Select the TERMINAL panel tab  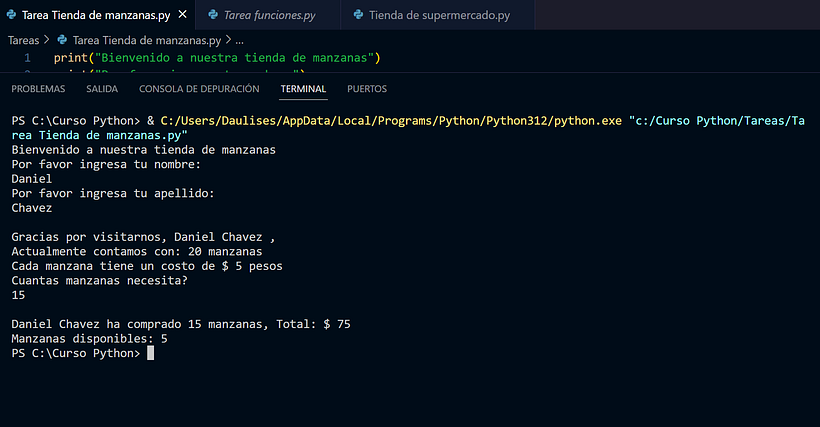pyautogui.click(x=303, y=89)
